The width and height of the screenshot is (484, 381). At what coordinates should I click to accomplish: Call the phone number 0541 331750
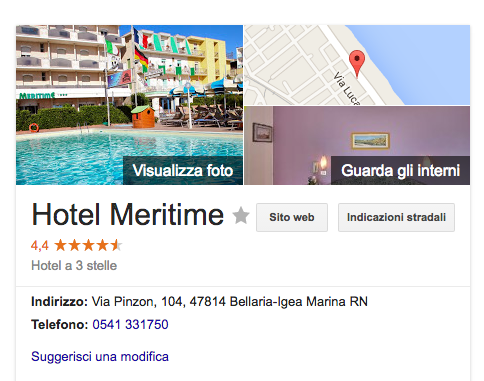[130, 324]
